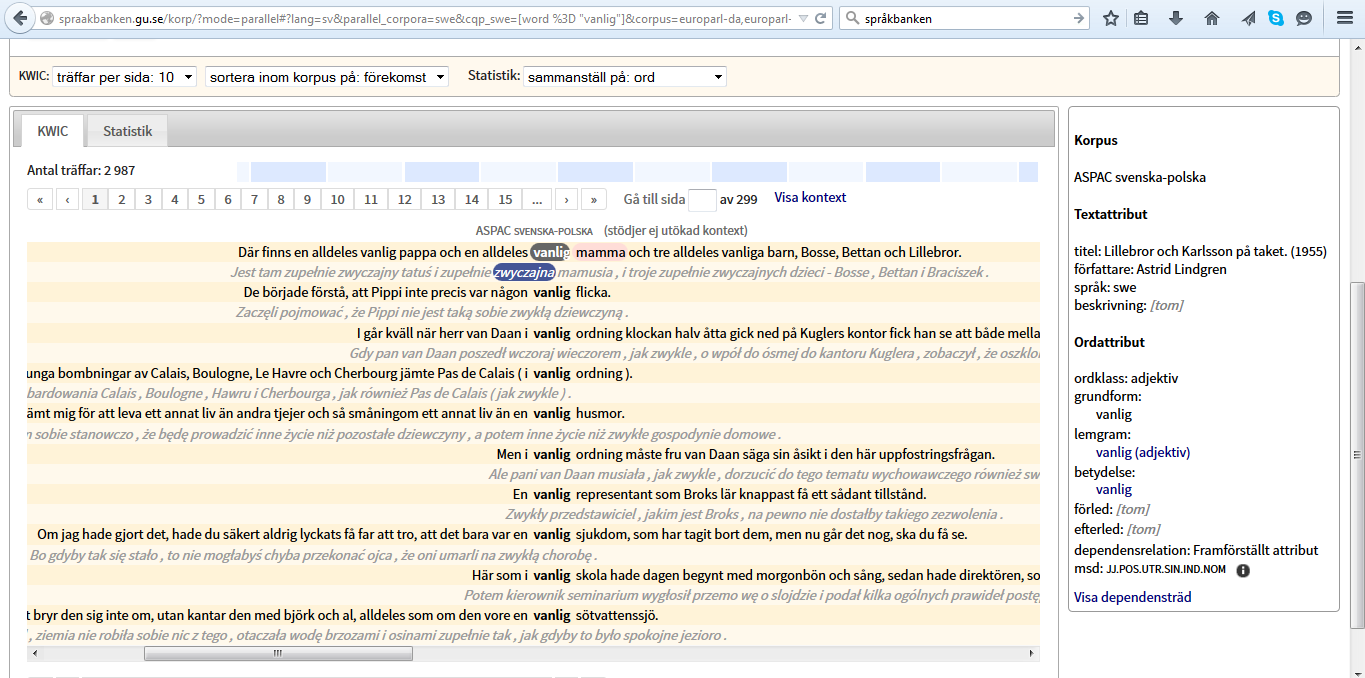
Task: Open the URL history dropdown arrow
Action: coord(802,18)
